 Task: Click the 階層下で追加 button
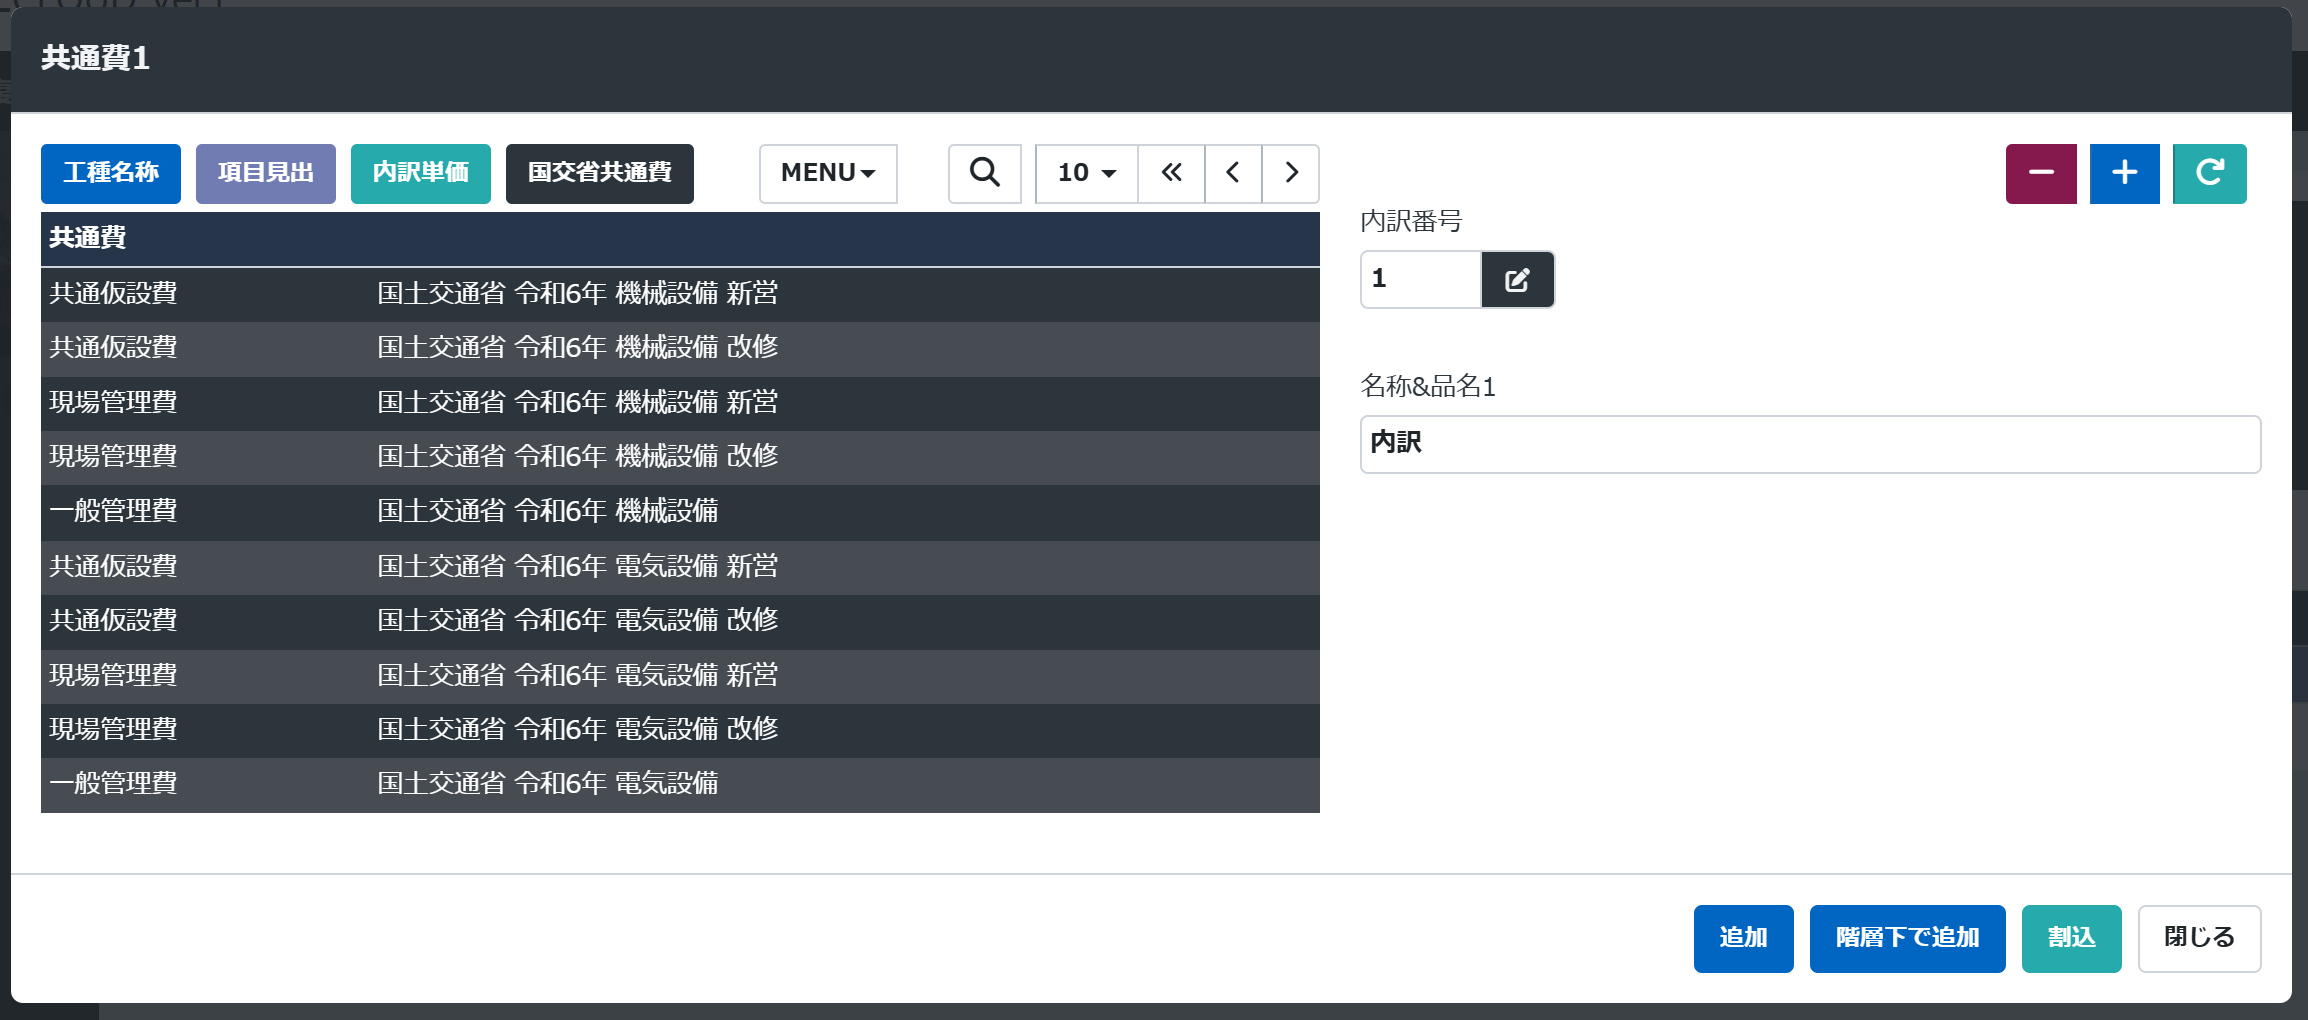(x=1908, y=938)
